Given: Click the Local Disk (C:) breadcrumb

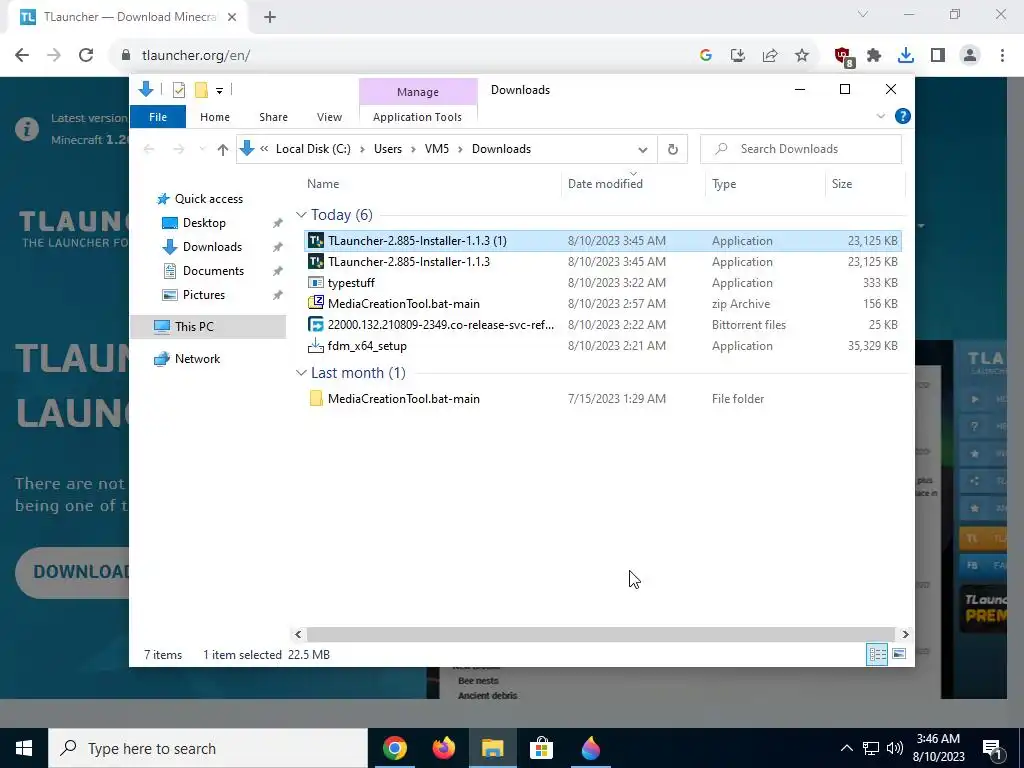Looking at the screenshot, I should click(x=313, y=149).
